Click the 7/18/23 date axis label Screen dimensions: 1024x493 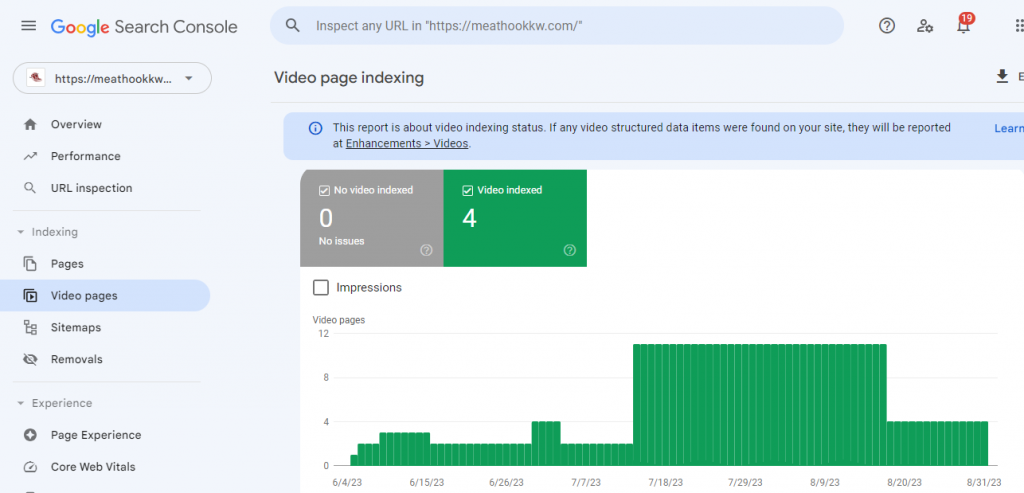coord(665,482)
